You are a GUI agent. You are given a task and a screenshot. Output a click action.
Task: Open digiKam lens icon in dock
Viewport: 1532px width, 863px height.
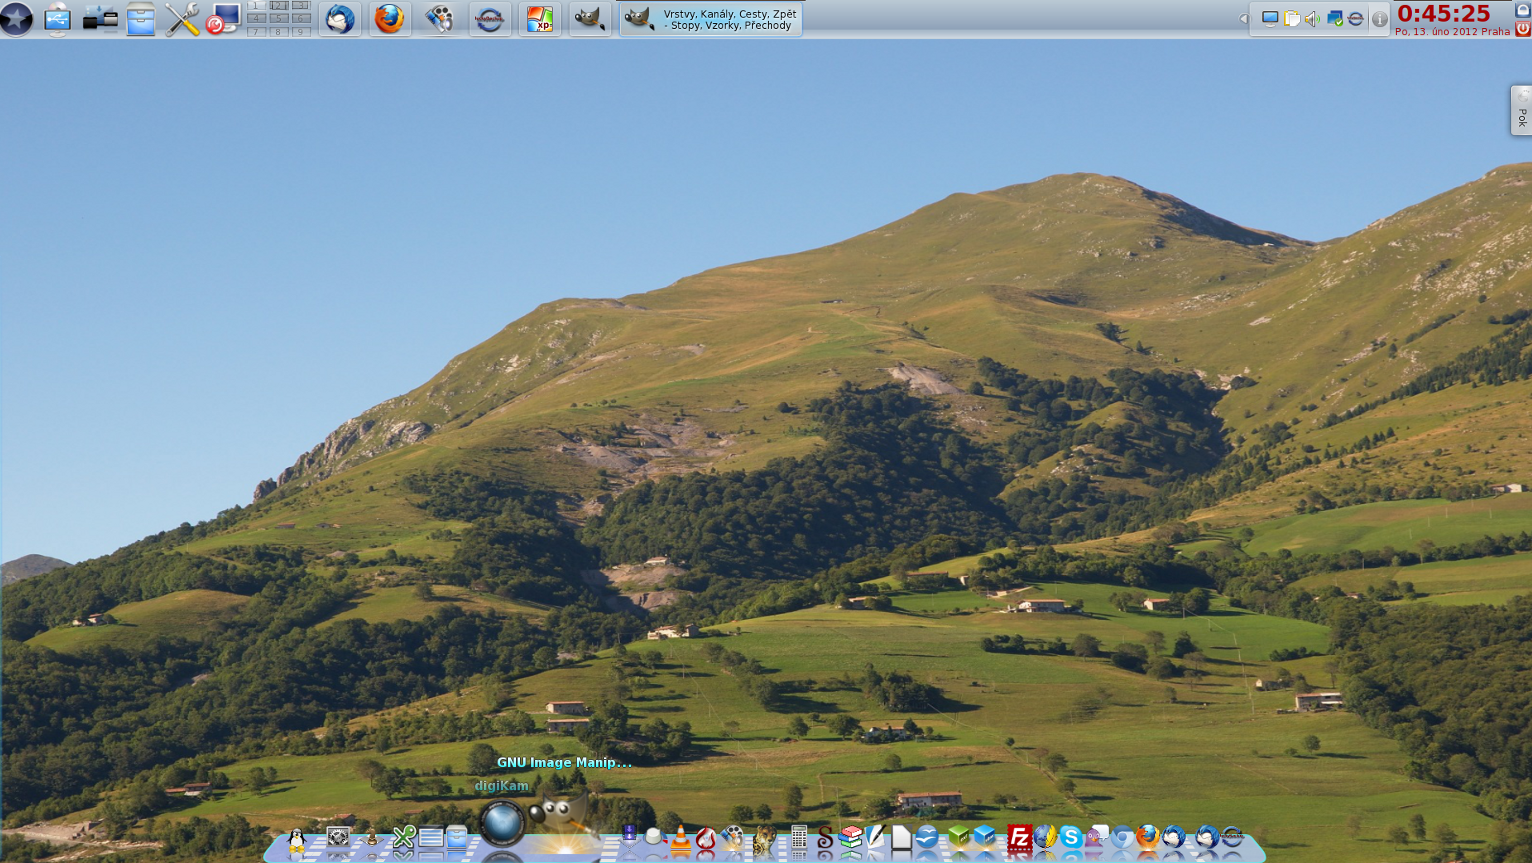coord(502,823)
